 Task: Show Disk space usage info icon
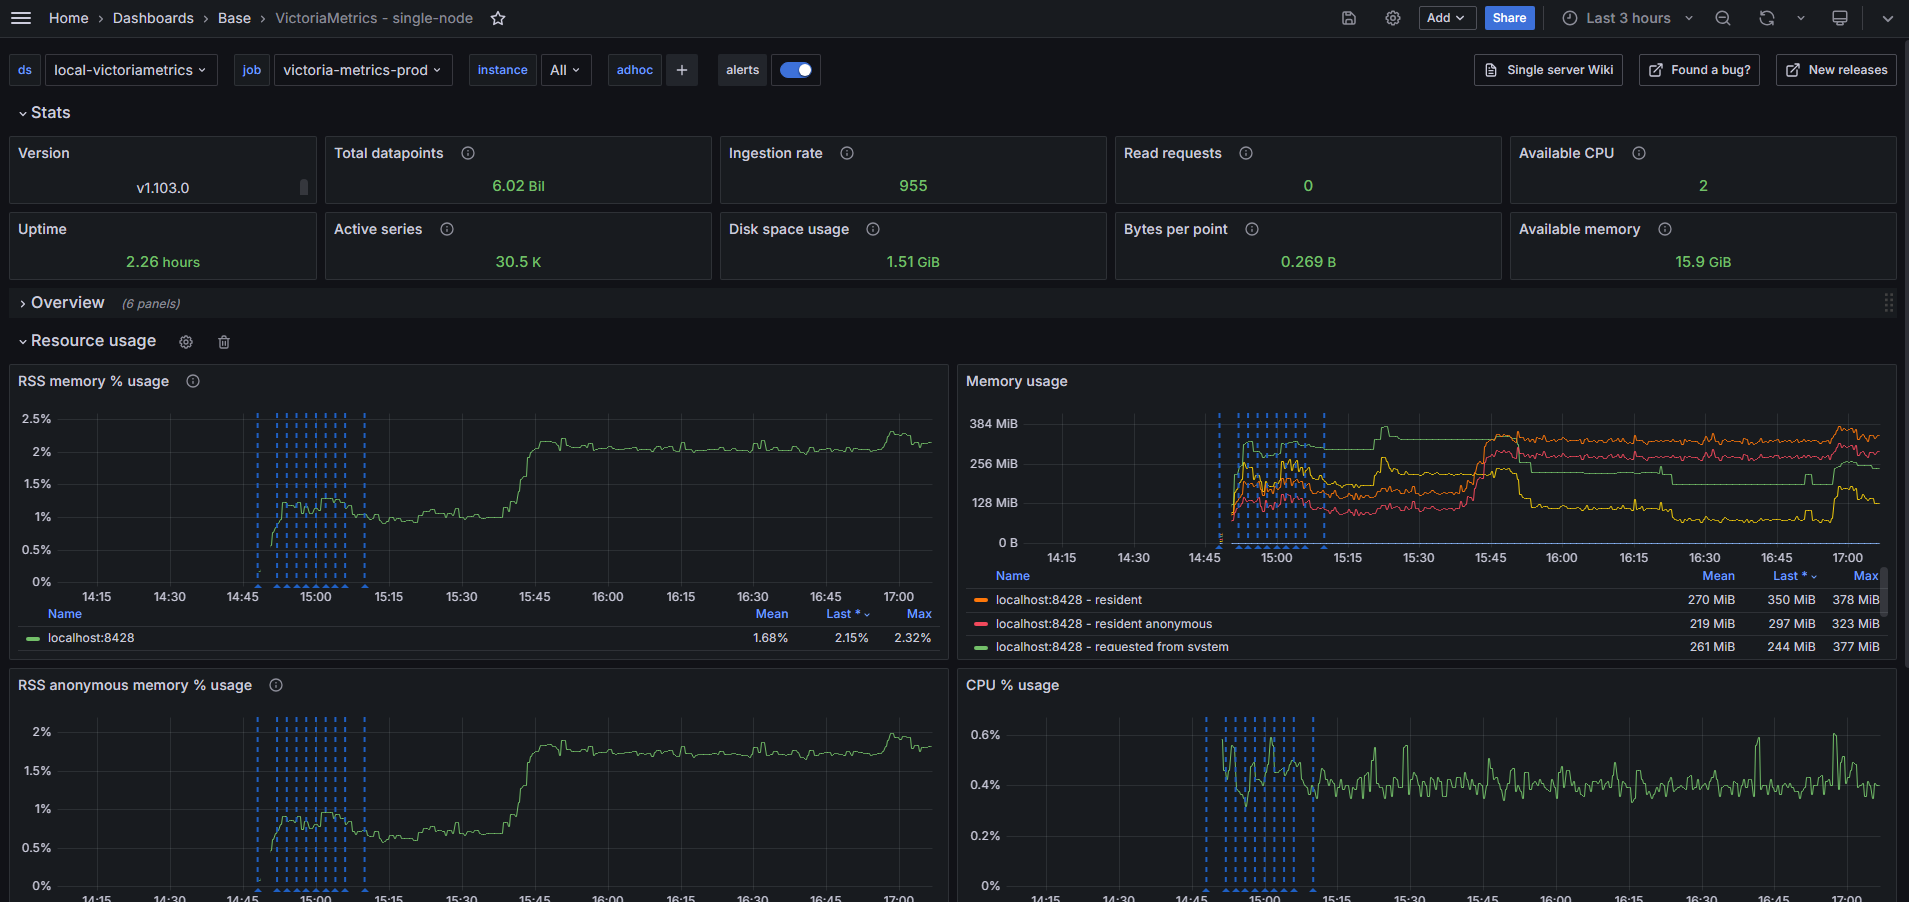873,229
